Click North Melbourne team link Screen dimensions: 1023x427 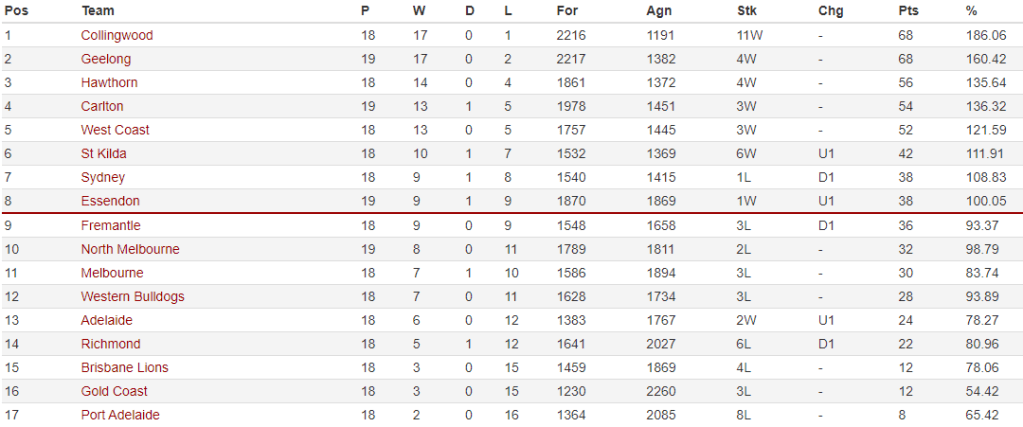click(130, 249)
